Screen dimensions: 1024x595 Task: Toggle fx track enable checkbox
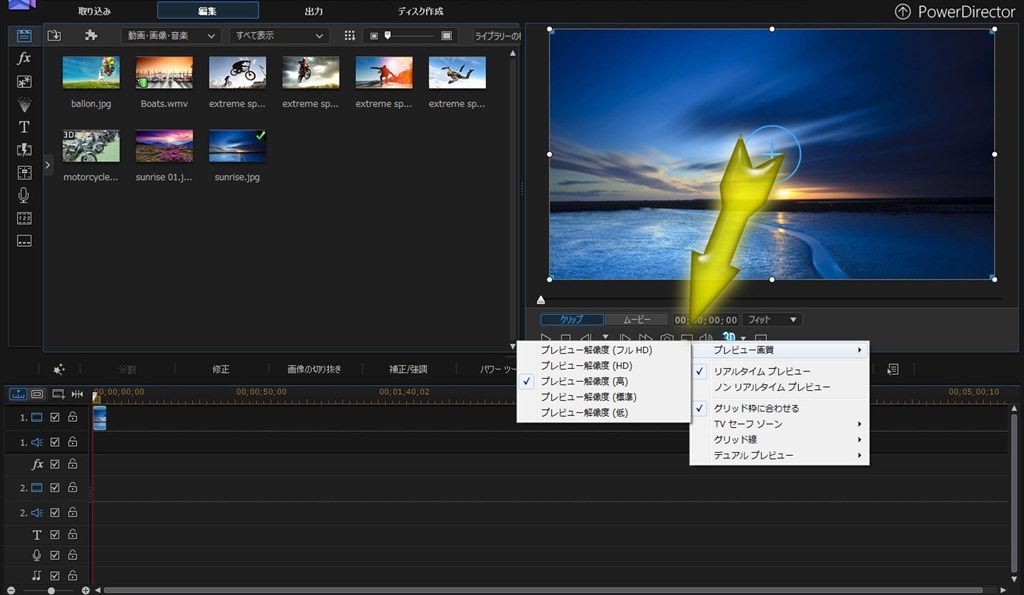[x=55, y=464]
